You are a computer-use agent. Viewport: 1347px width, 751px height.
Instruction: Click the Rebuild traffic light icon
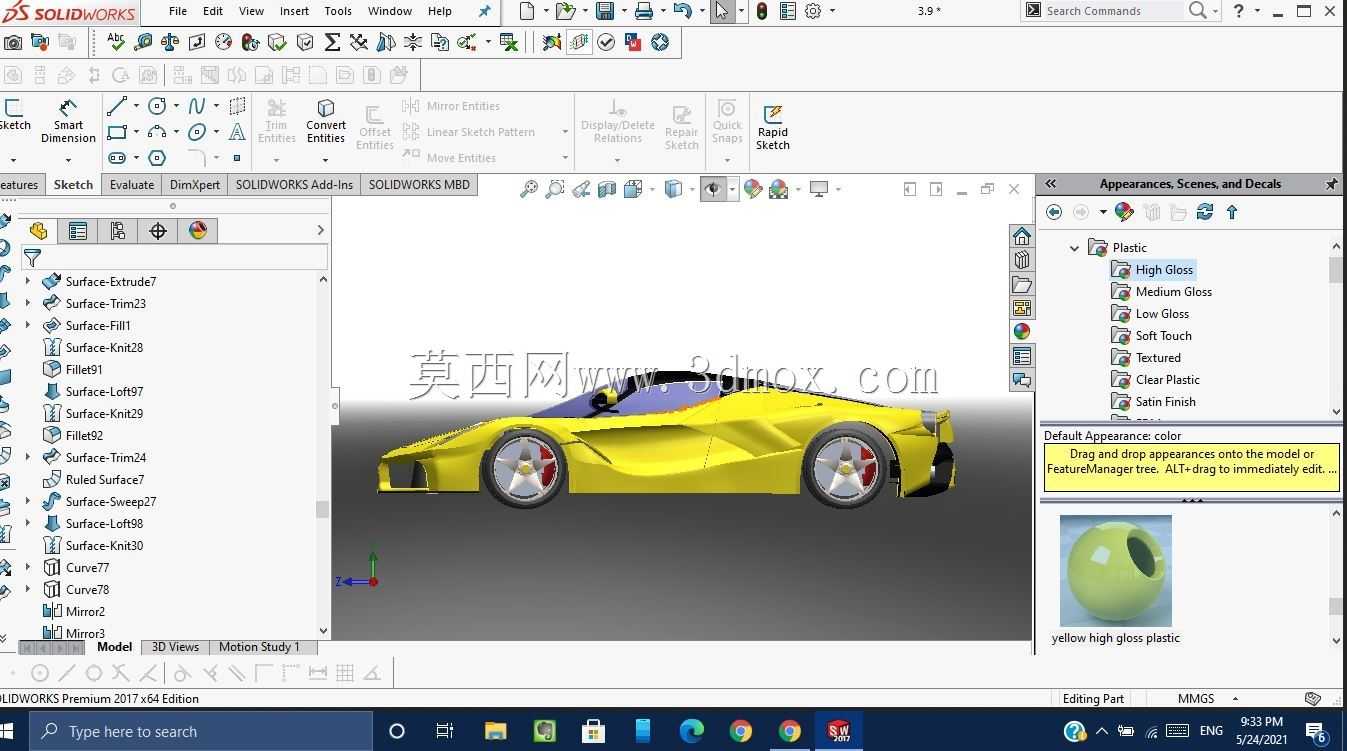pyautogui.click(x=762, y=11)
